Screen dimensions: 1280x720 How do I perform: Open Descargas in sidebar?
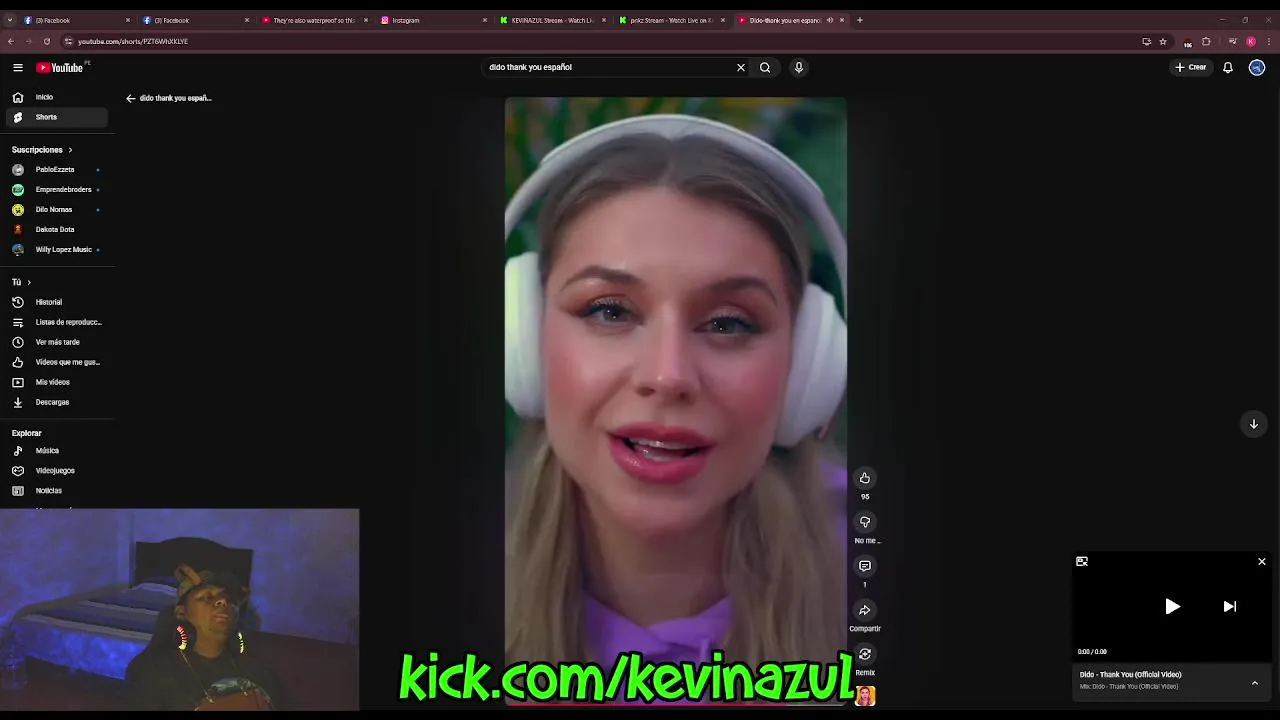pos(57,402)
